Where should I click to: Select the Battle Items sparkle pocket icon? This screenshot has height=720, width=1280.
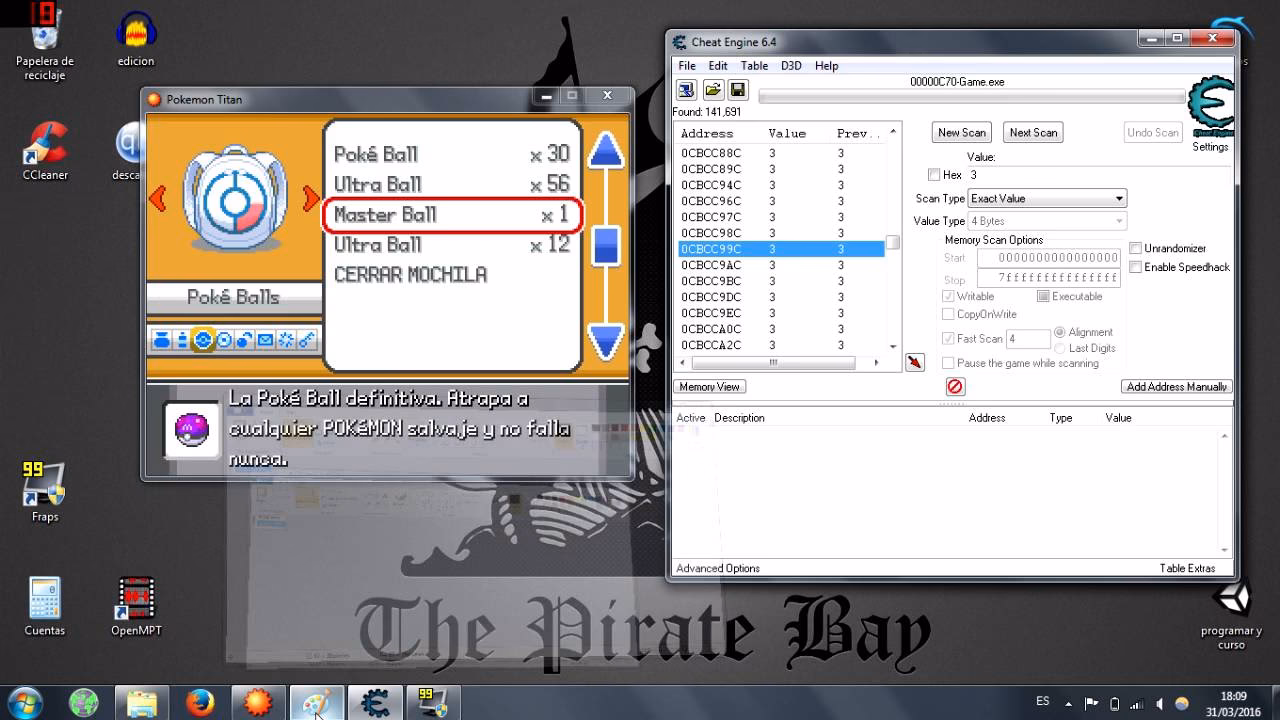point(286,340)
